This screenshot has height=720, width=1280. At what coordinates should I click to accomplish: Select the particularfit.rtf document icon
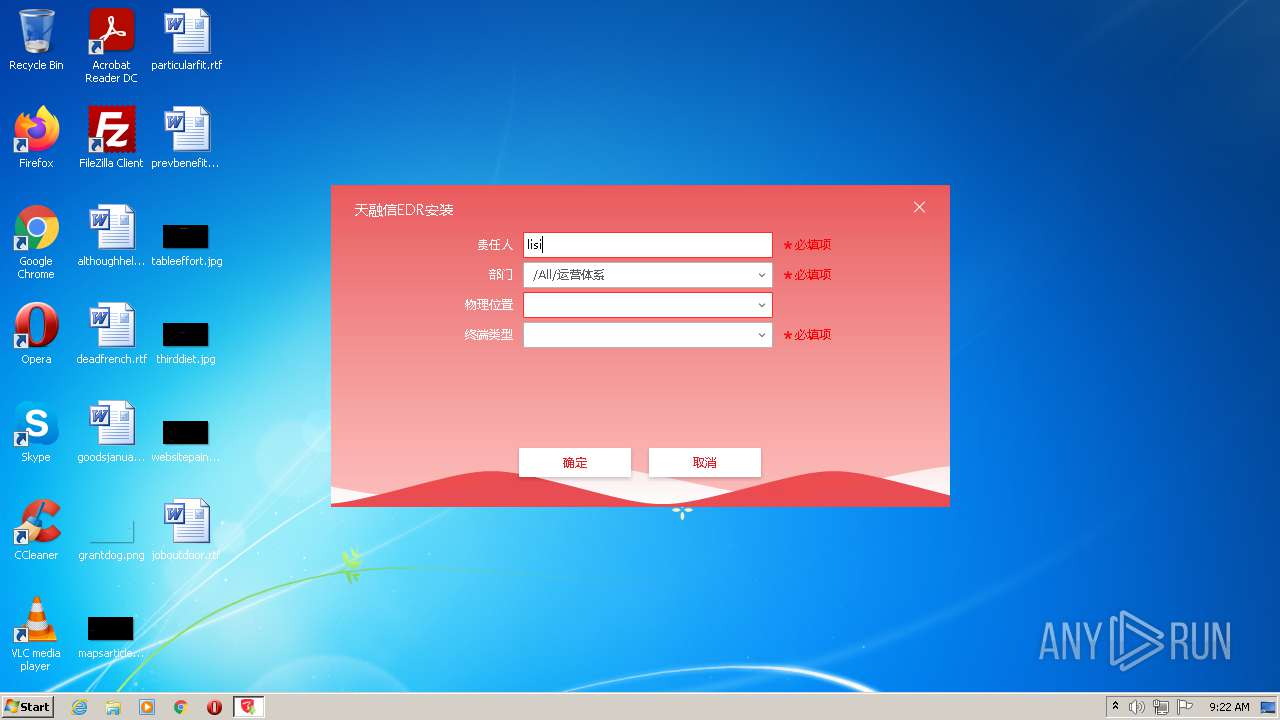point(187,40)
